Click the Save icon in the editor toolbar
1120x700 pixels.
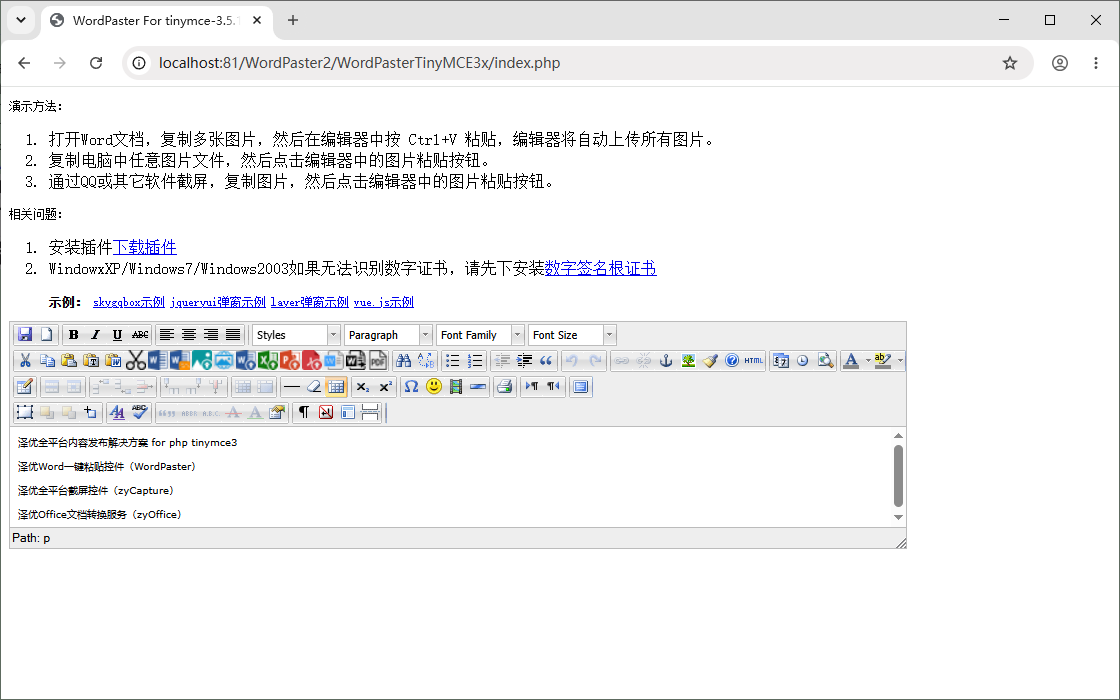point(25,334)
